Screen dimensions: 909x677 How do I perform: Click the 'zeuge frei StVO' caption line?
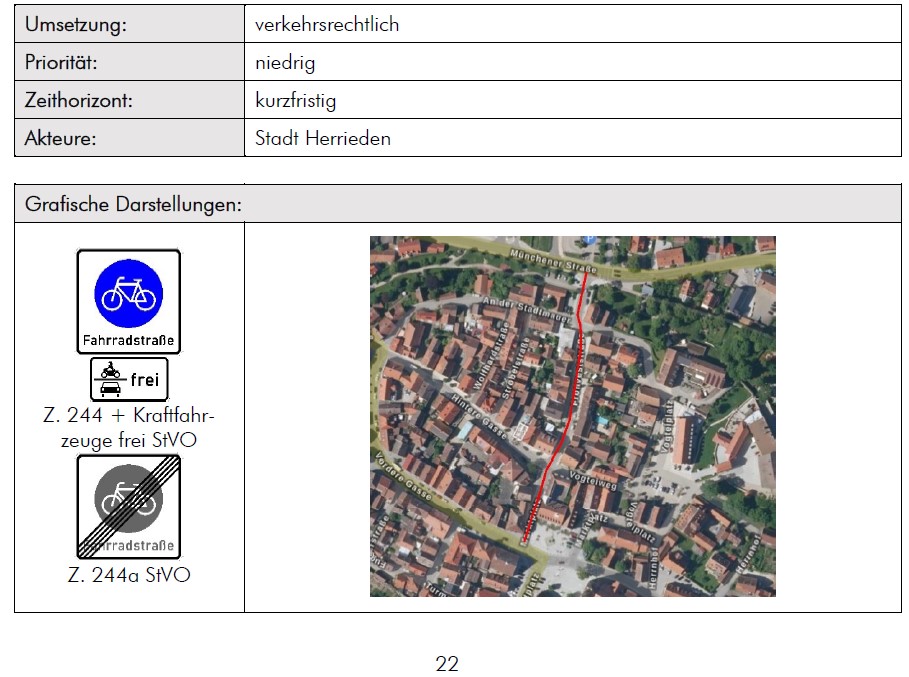(x=129, y=440)
